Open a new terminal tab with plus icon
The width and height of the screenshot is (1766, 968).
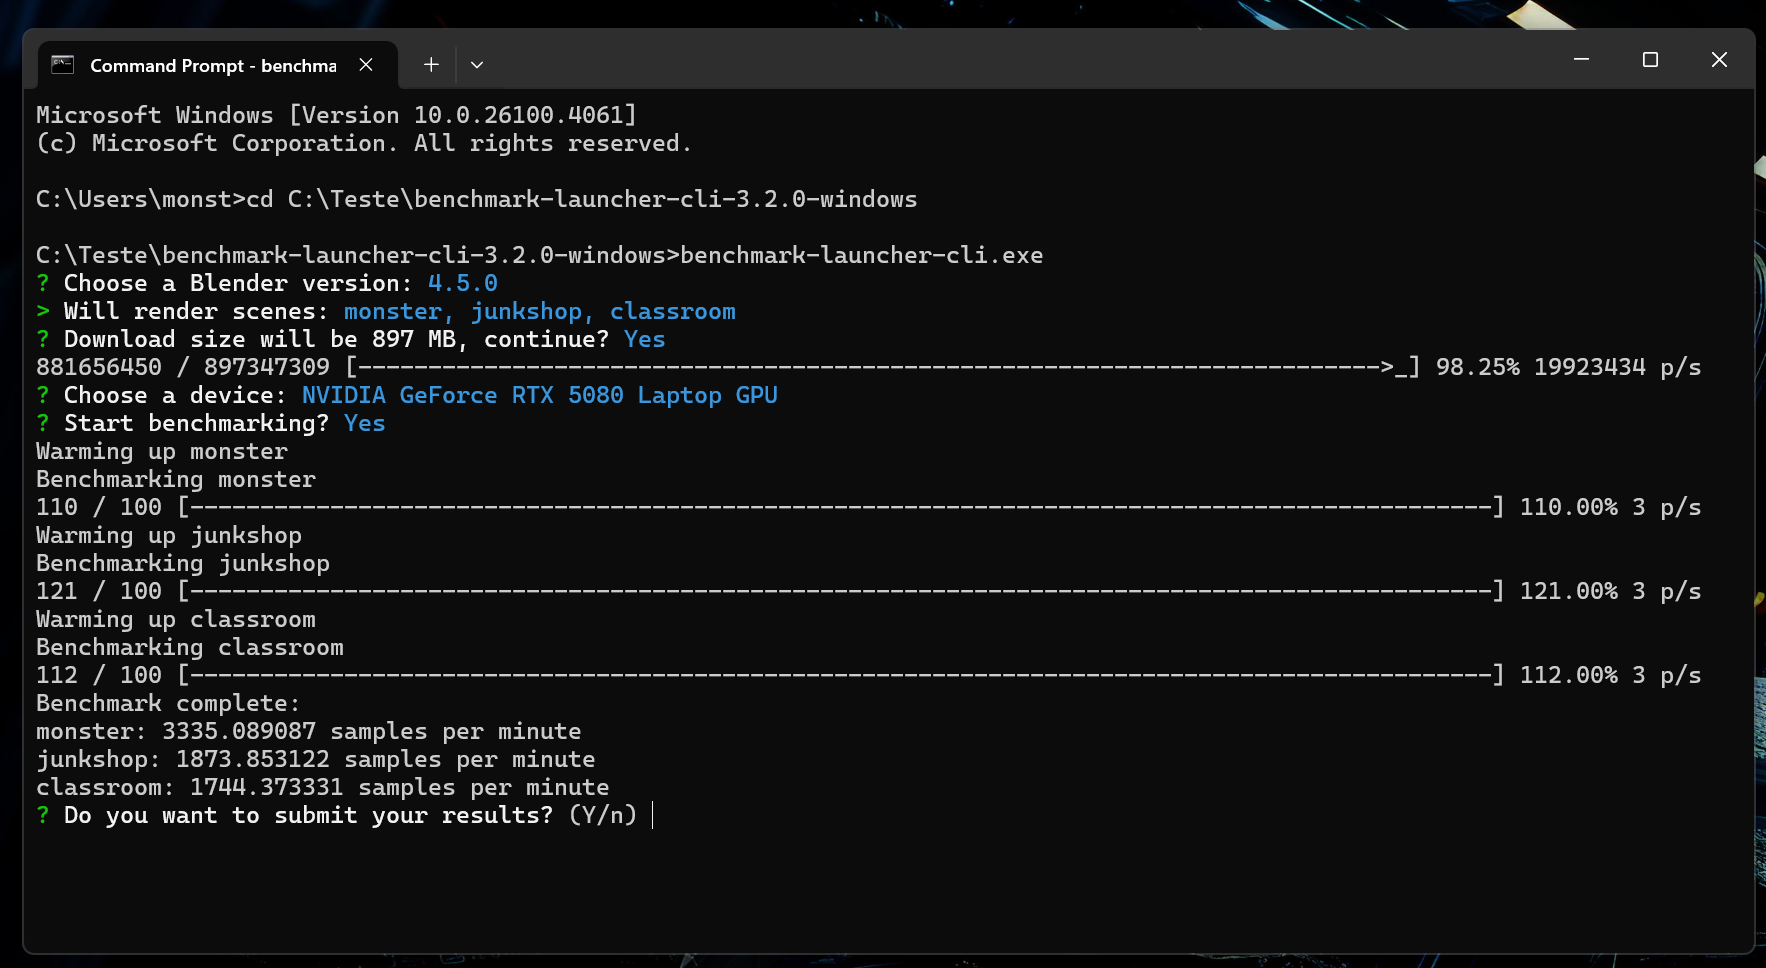pos(431,65)
